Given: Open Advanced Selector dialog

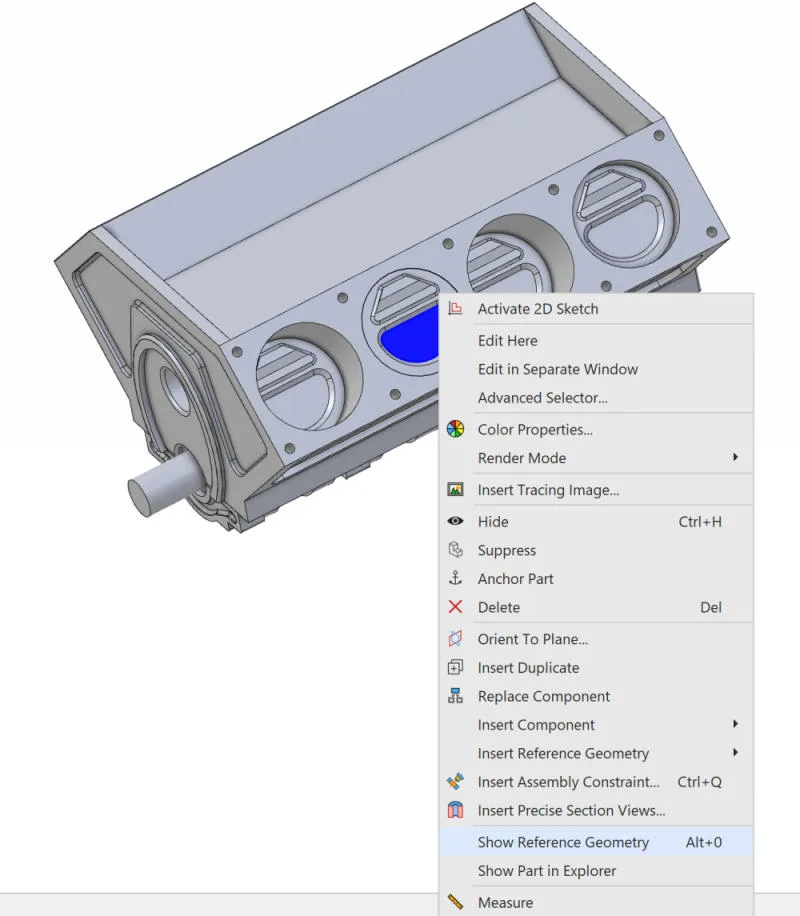Looking at the screenshot, I should coord(596,398).
